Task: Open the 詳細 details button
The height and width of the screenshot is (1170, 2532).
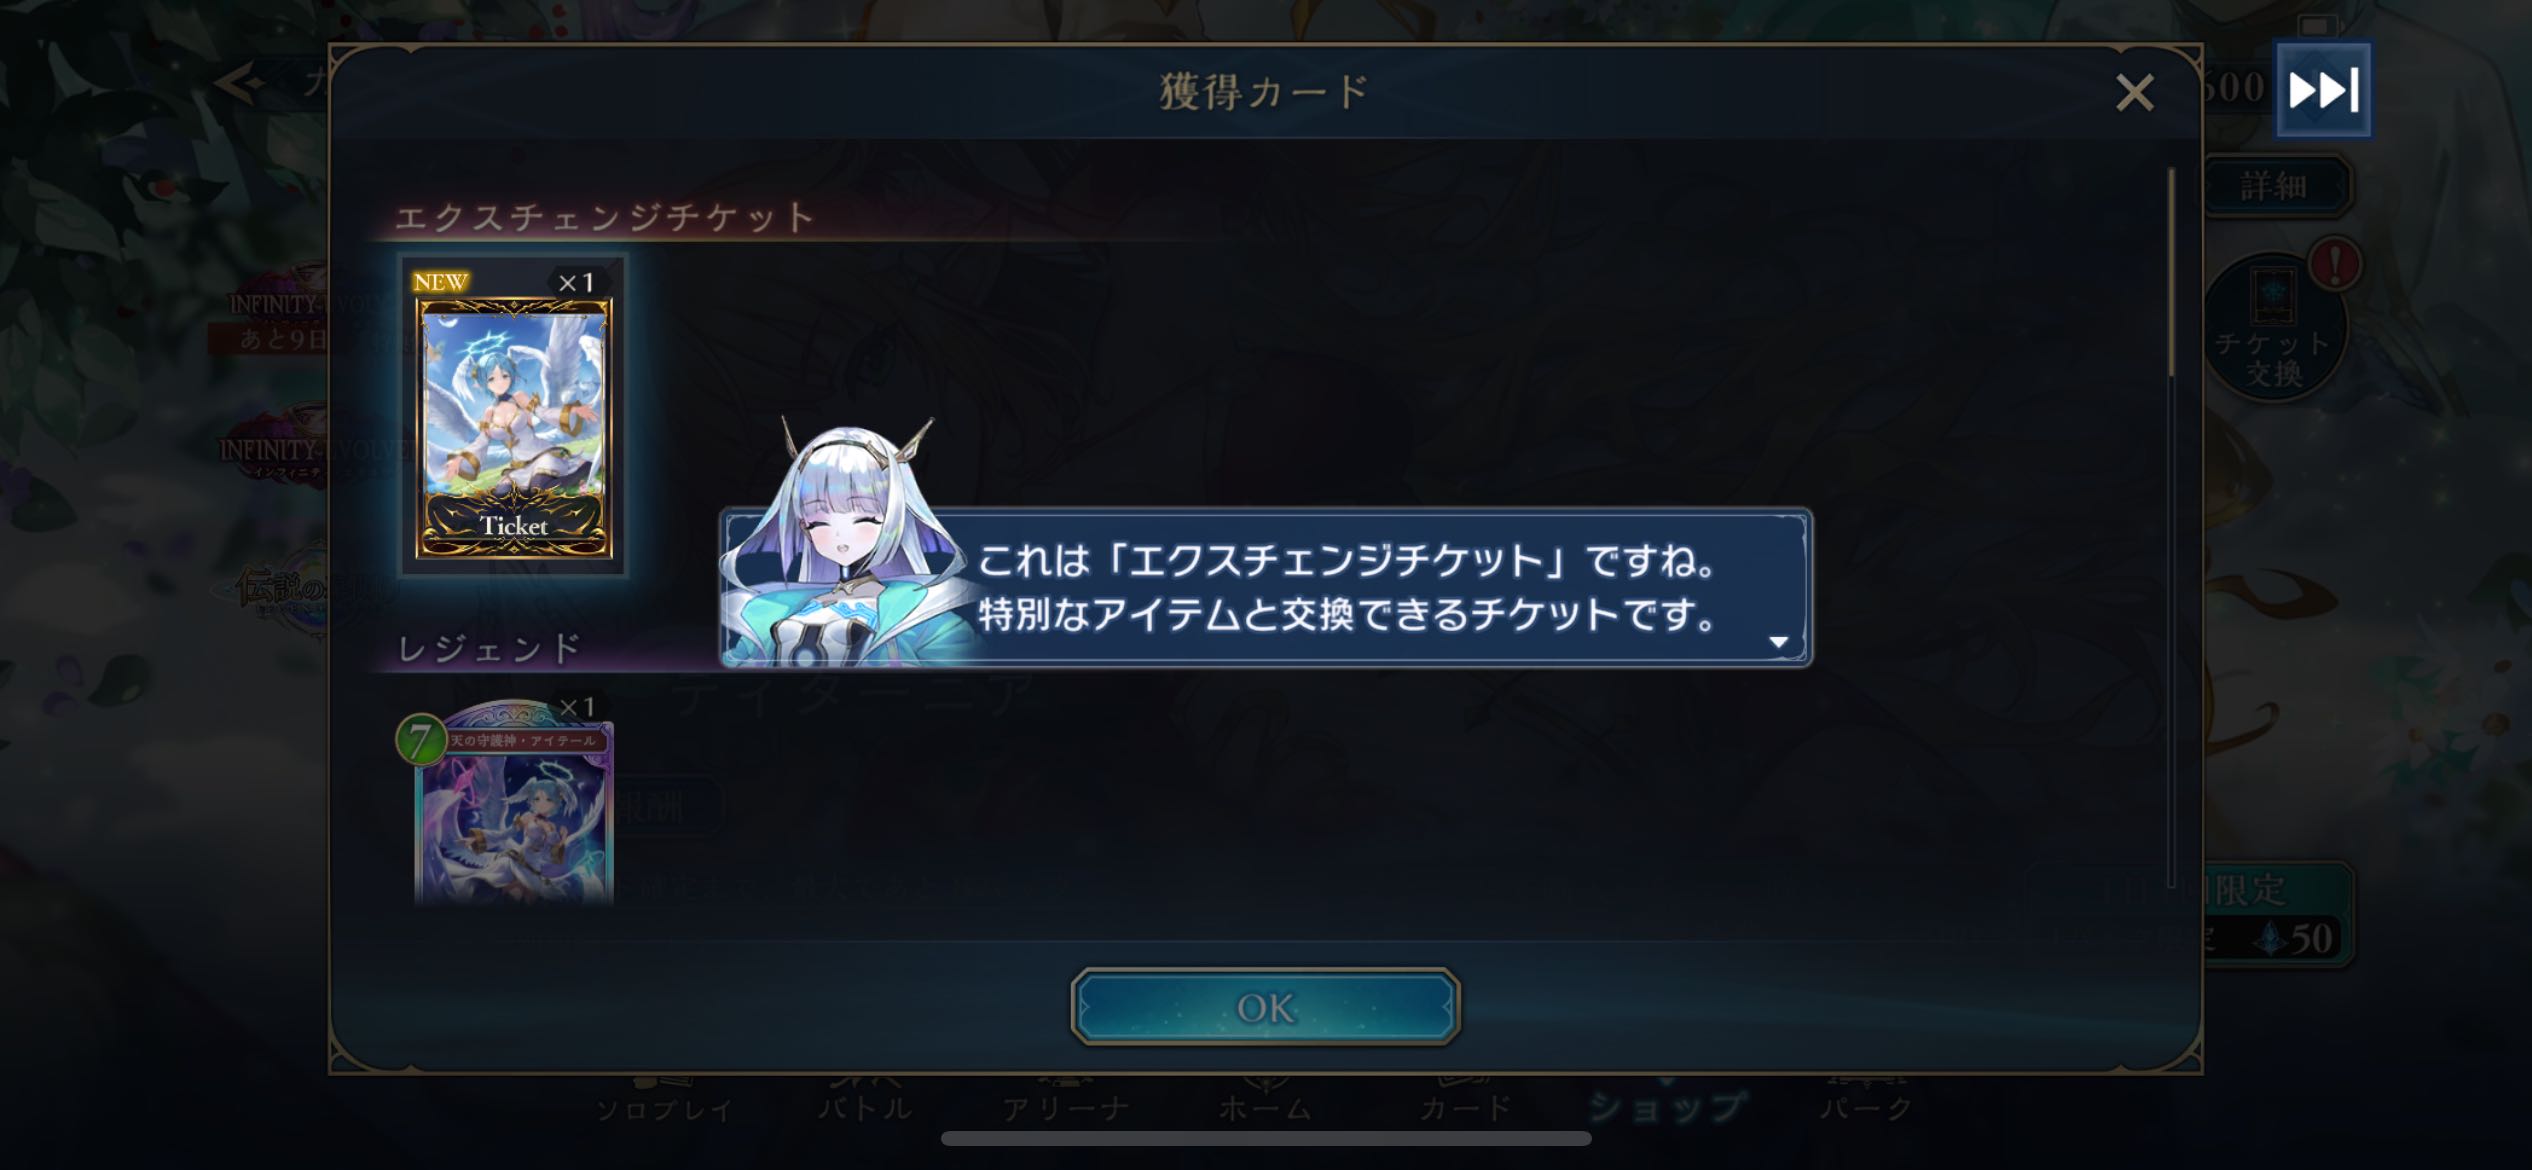Action: (2274, 186)
